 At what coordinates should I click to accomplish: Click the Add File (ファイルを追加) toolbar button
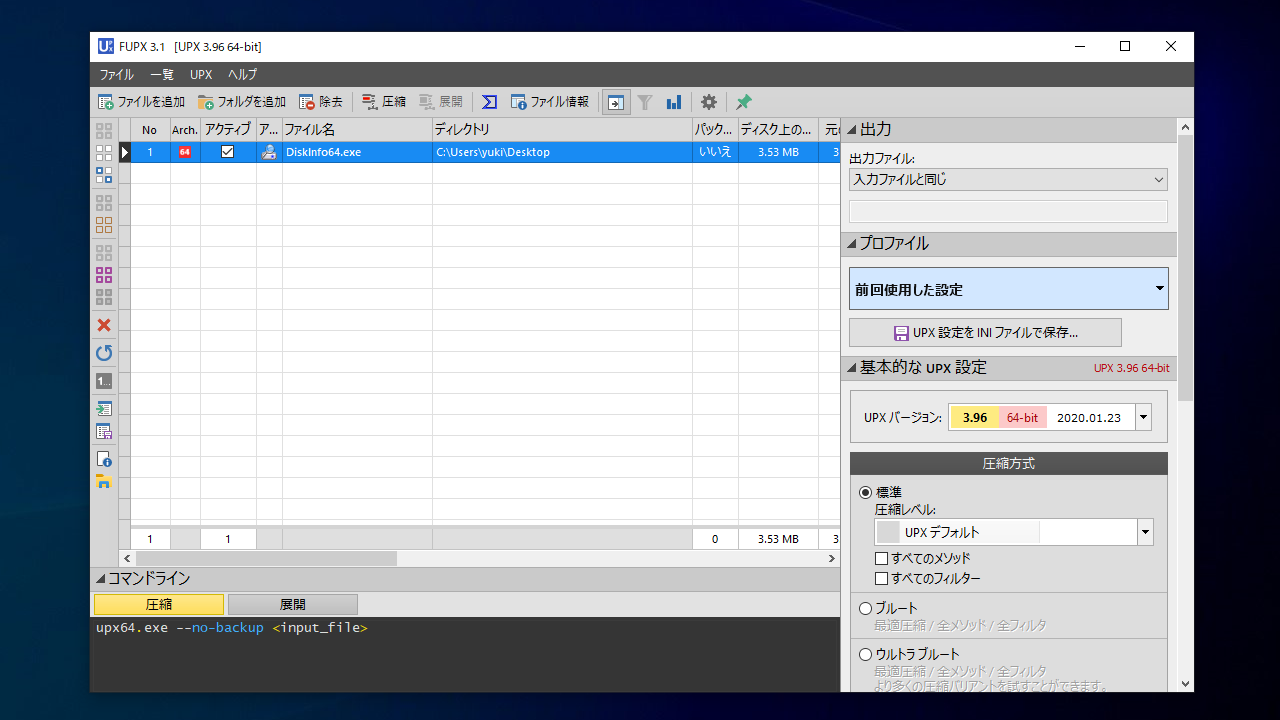coord(141,102)
